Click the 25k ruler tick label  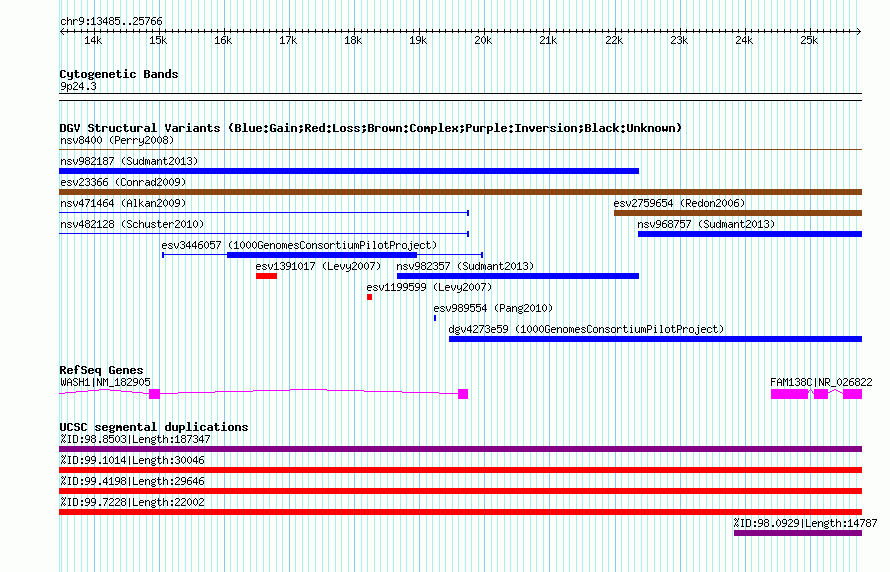[x=809, y=40]
